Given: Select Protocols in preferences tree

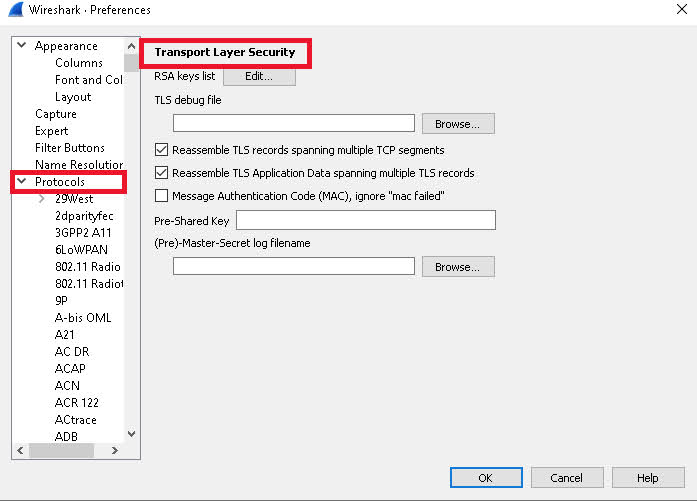Looking at the screenshot, I should [x=60, y=182].
